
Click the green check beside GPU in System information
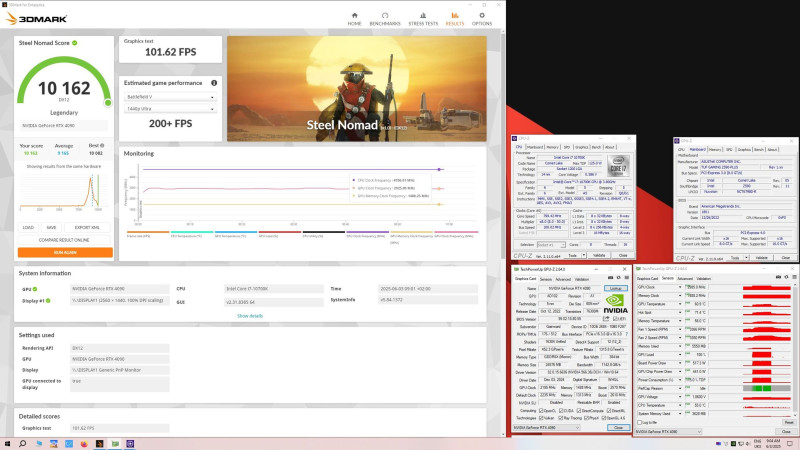click(x=35, y=289)
